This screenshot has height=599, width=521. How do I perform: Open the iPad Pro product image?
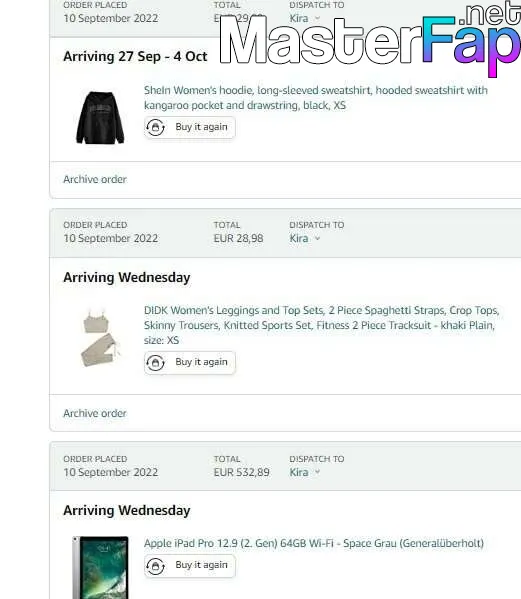tap(100, 567)
